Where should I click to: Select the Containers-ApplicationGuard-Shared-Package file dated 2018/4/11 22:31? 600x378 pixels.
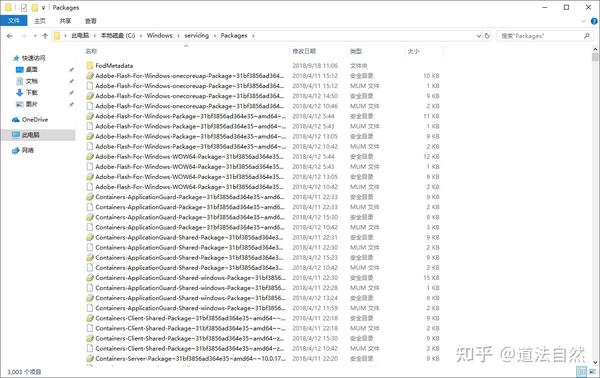pyautogui.click(x=189, y=237)
